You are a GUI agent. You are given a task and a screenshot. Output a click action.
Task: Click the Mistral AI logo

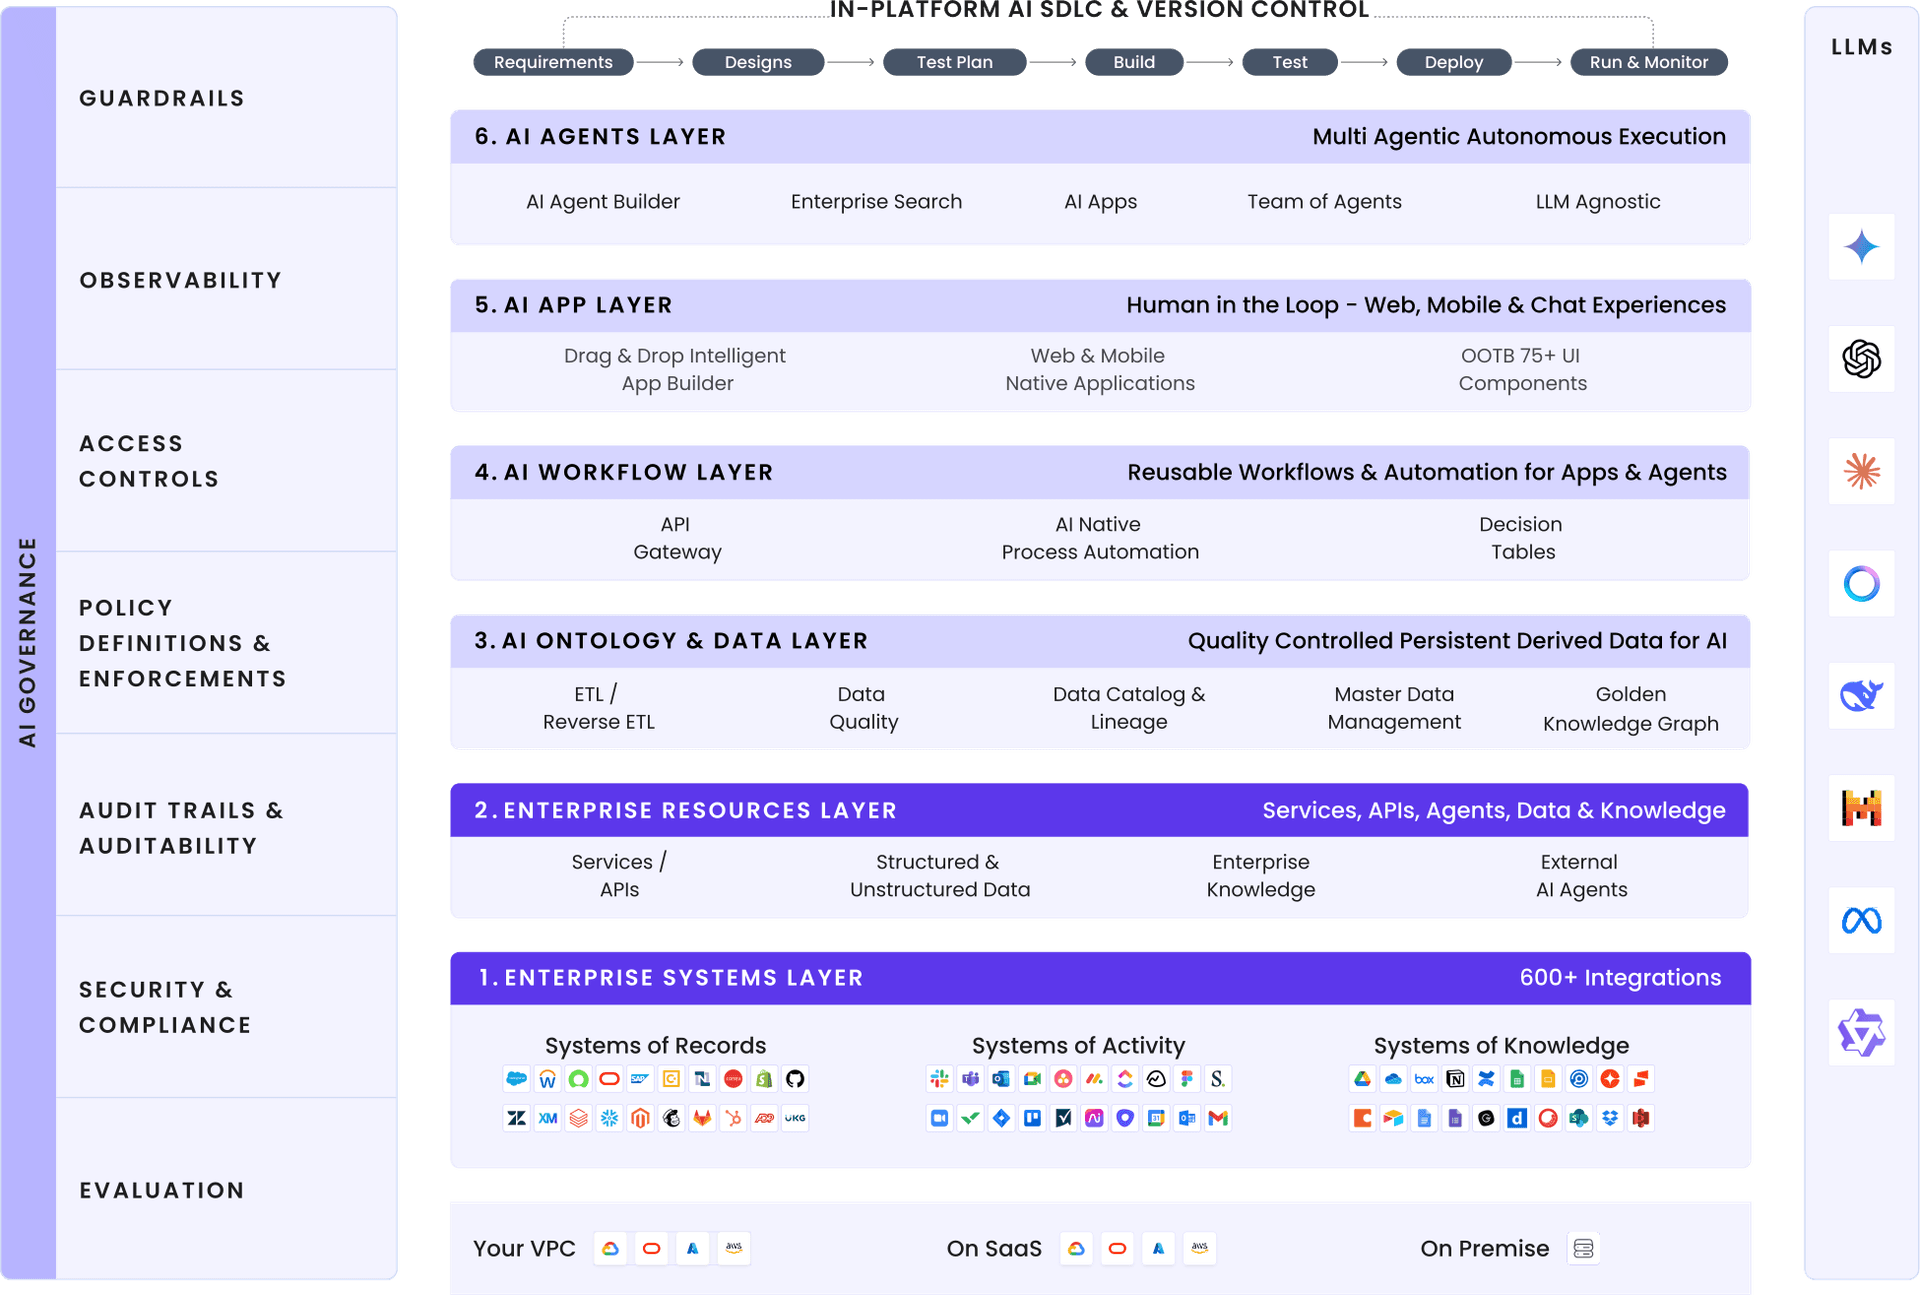coord(1860,808)
